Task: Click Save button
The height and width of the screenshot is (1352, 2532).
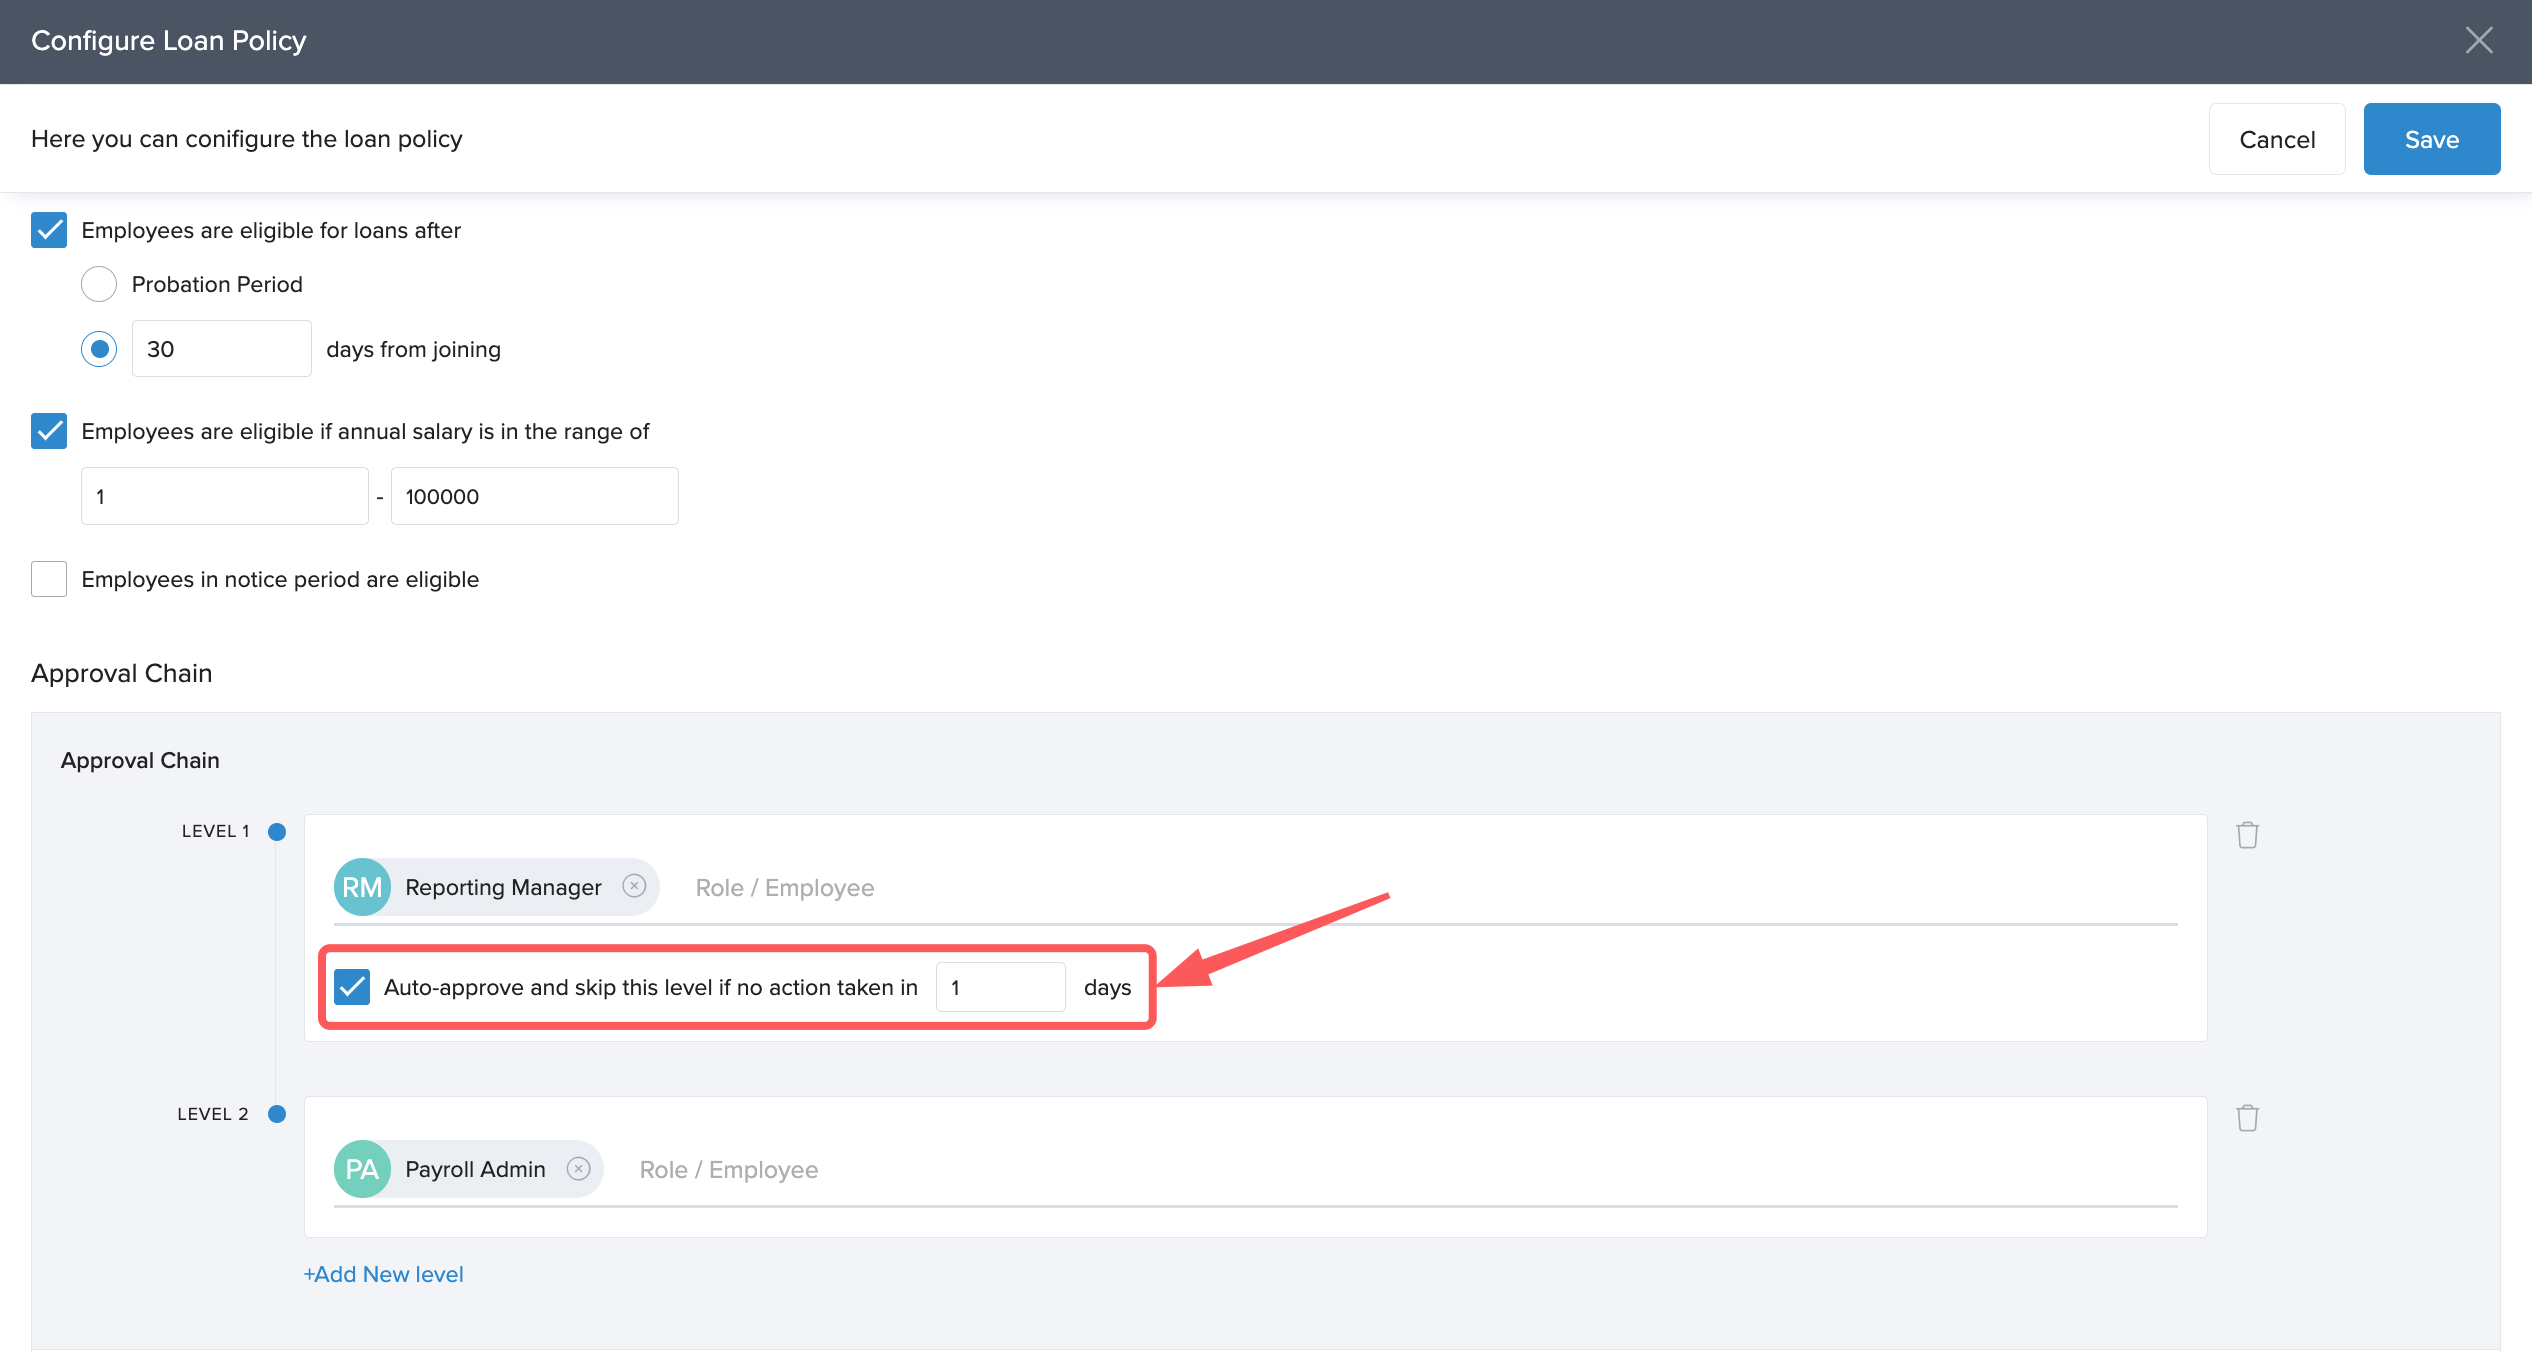Action: (2431, 139)
